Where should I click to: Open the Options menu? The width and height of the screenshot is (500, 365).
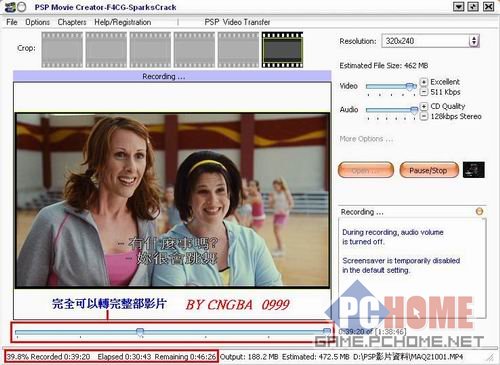37,22
